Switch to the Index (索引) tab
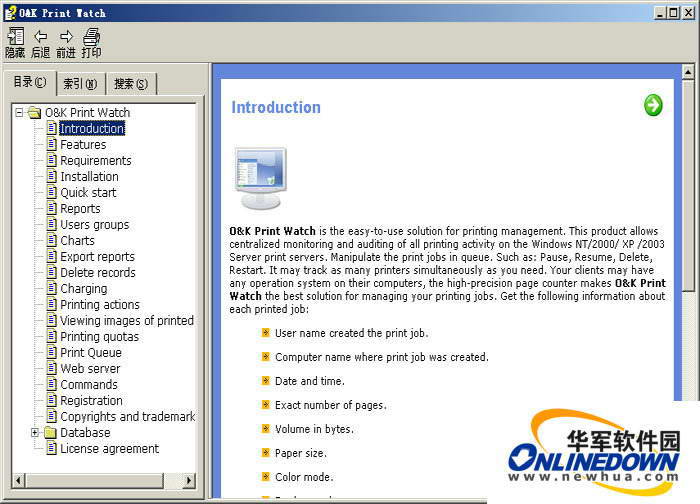This screenshot has width=700, height=504. 80,83
